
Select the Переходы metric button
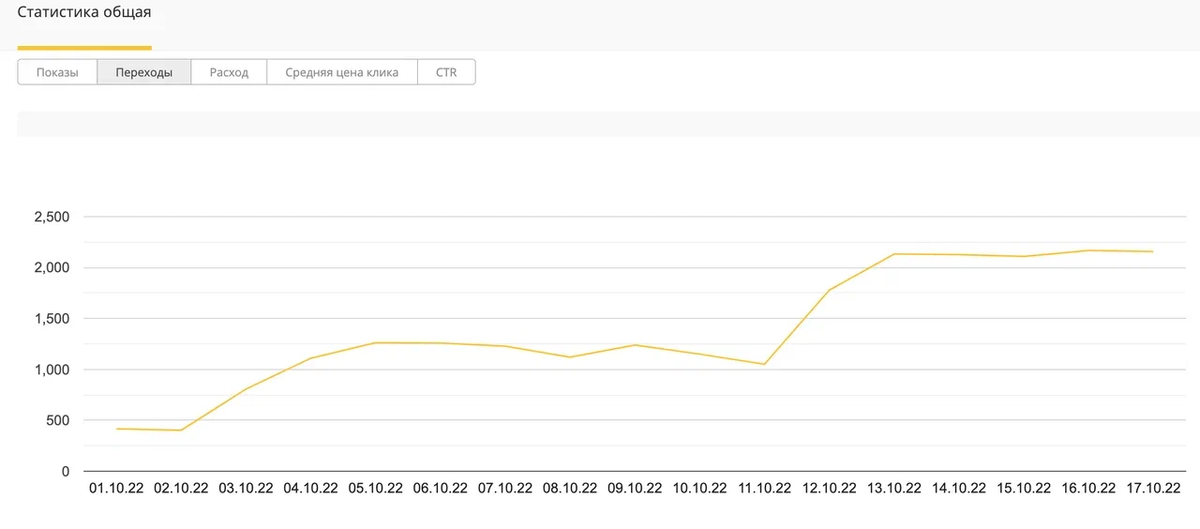pyautogui.click(x=143, y=72)
